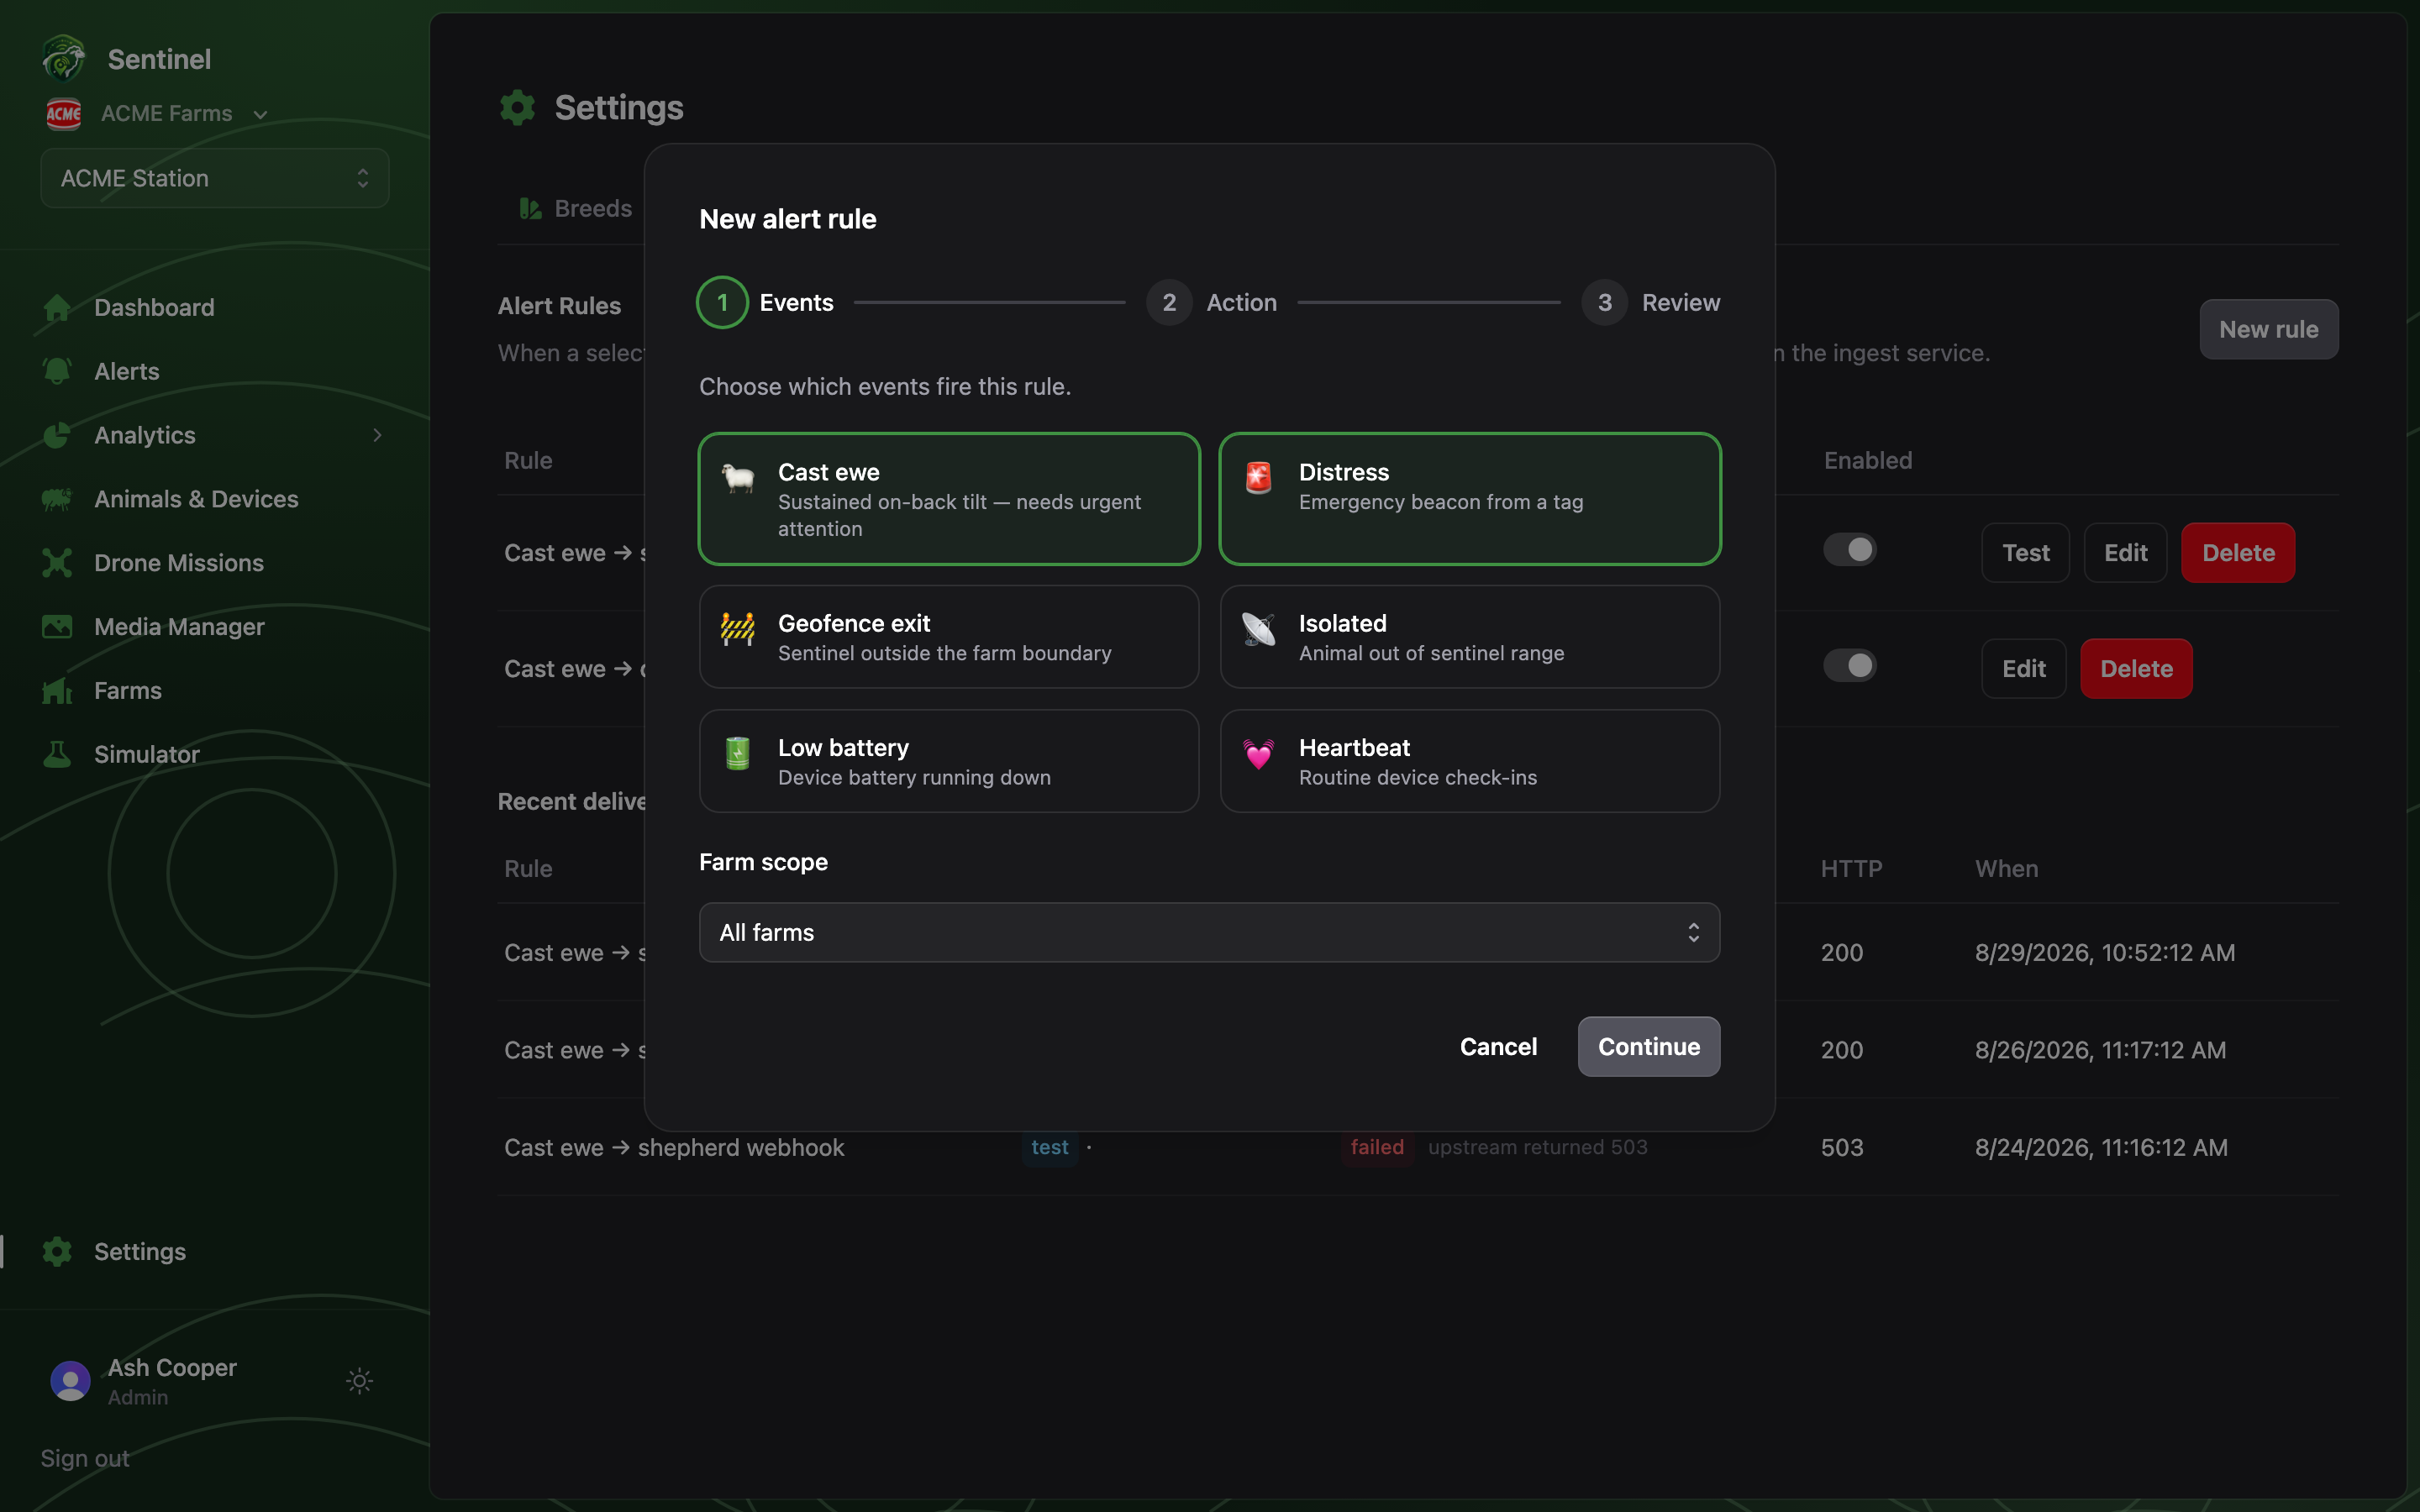
Task: Click the Drone Missions drone icon
Action: pyautogui.click(x=57, y=563)
